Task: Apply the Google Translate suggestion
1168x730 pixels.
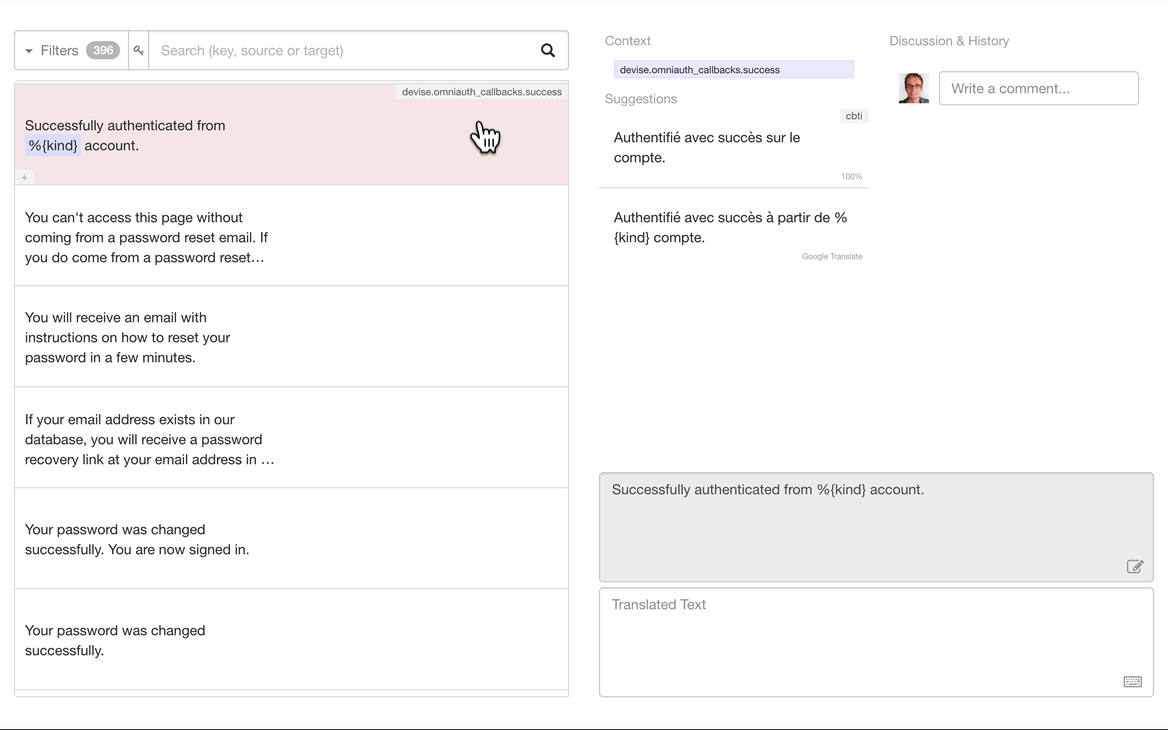Action: [730, 227]
